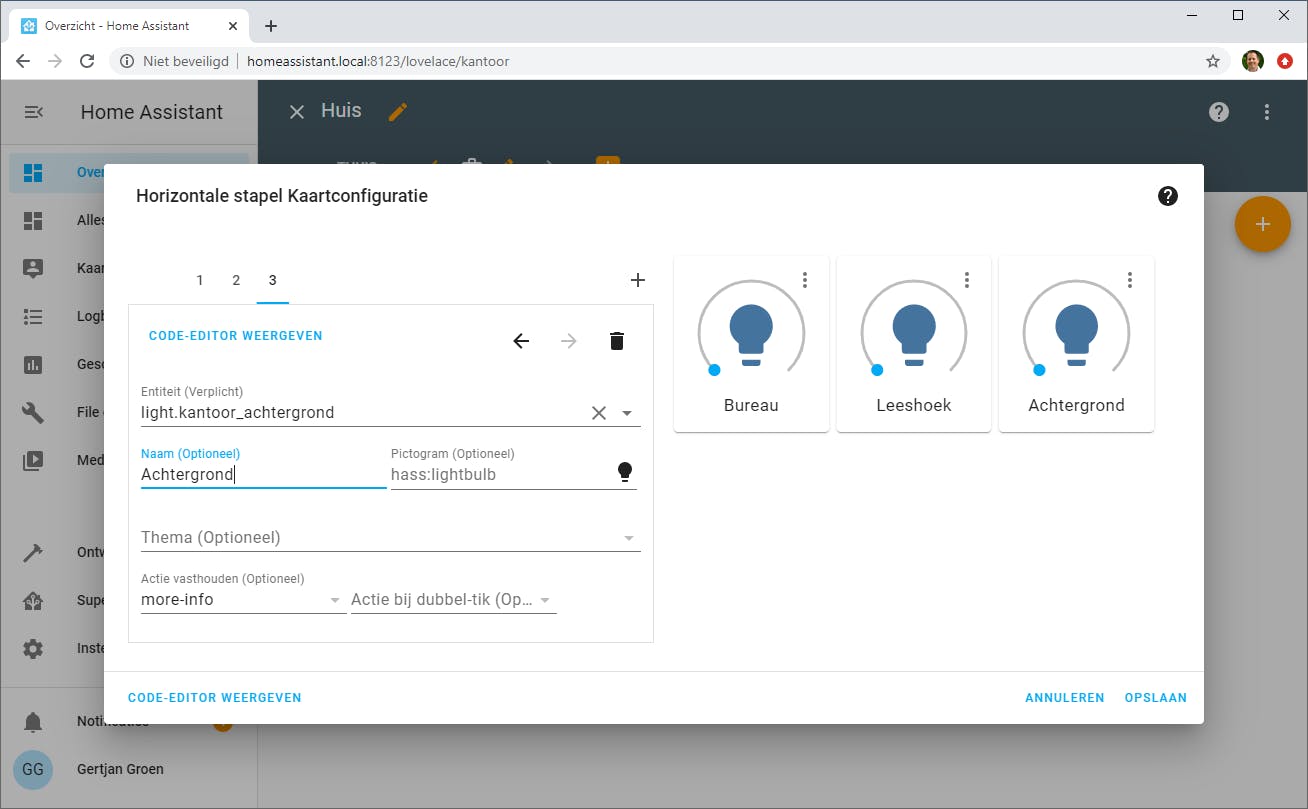Open the Thema (Optioneel) dropdown
Screen dimensions: 1308x809
point(390,537)
